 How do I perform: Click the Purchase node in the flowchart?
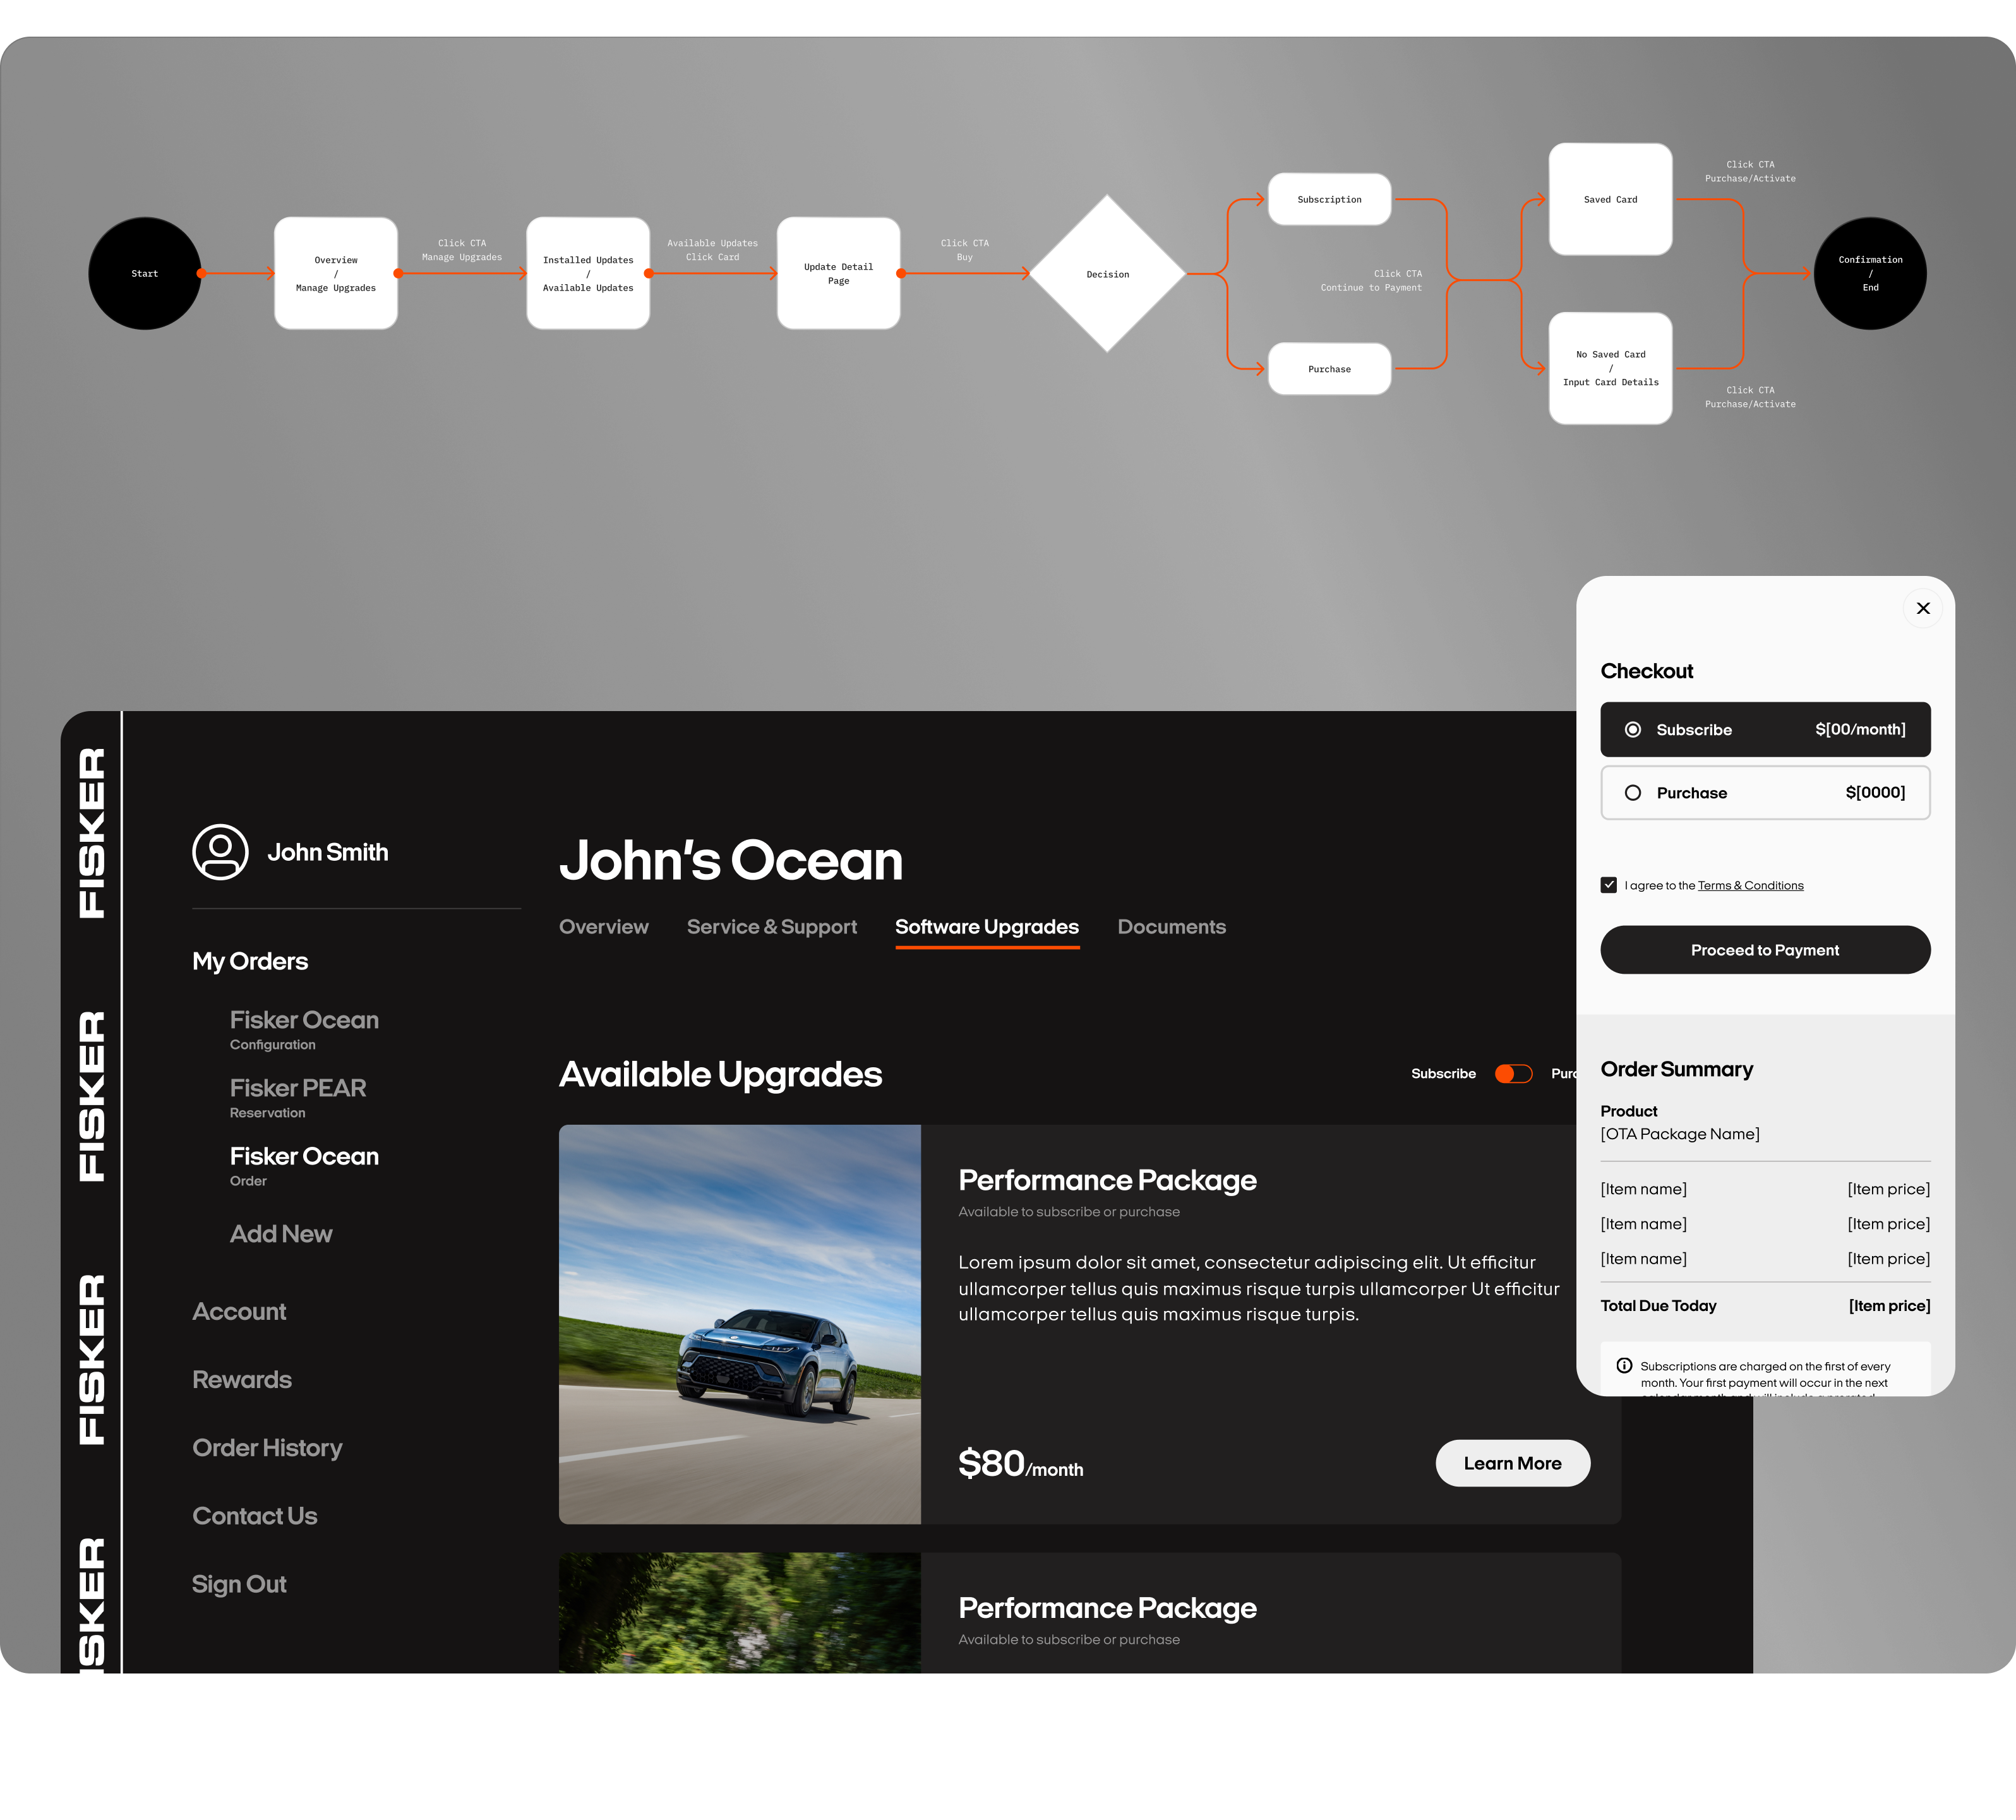(1329, 369)
